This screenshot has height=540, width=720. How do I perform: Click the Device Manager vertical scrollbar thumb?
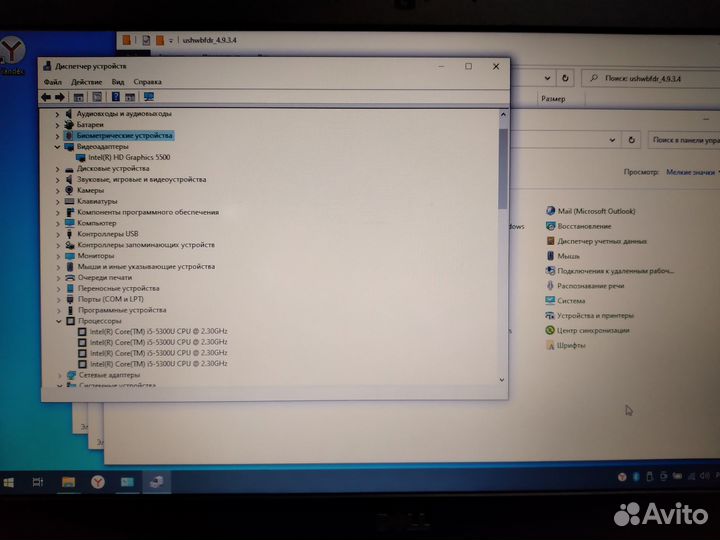point(503,169)
